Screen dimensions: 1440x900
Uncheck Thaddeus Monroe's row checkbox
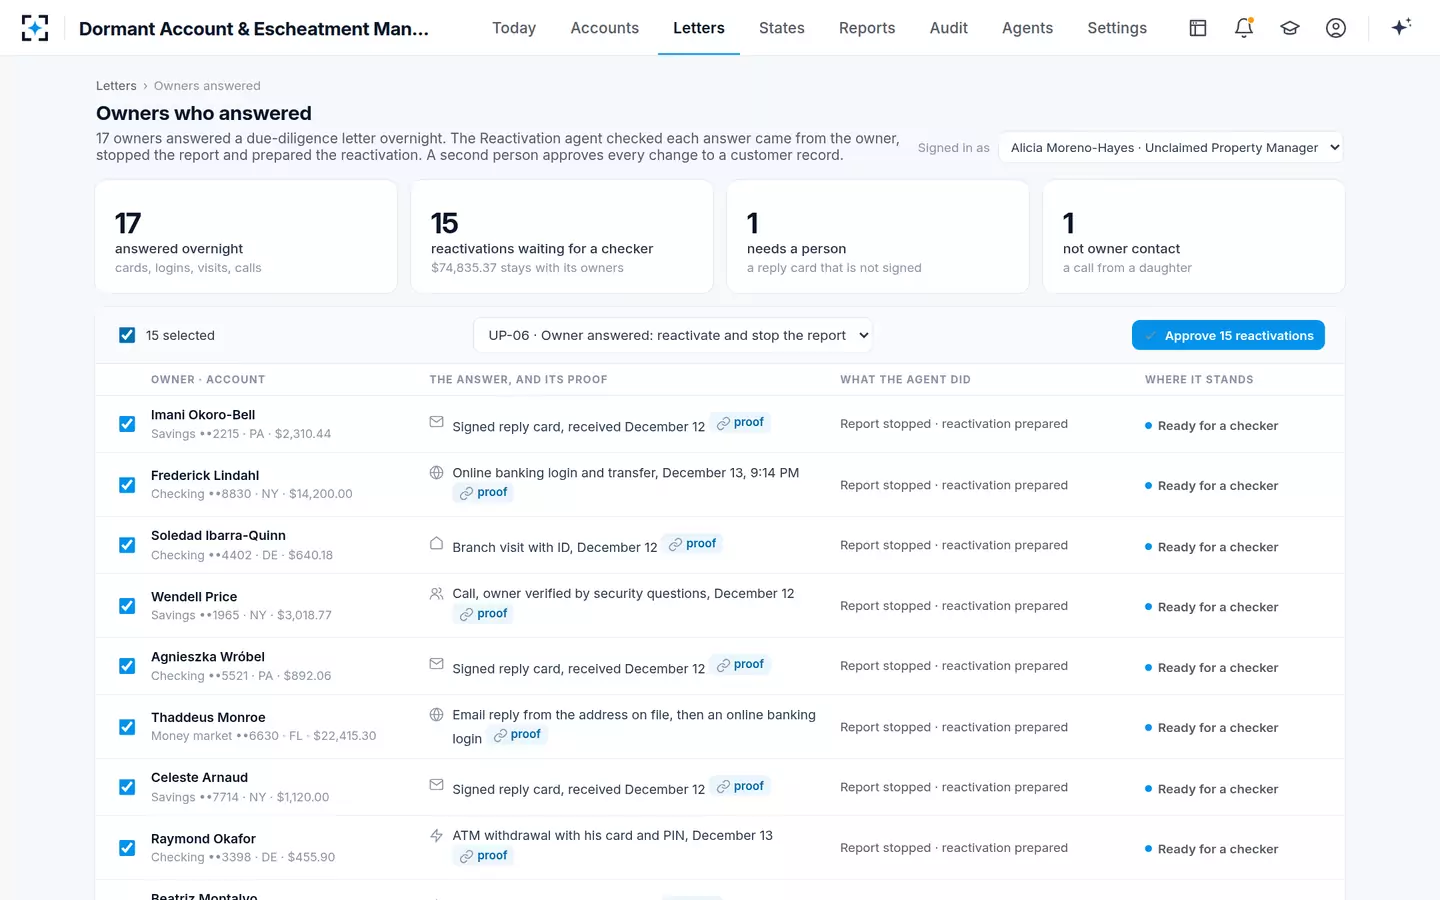coord(127,727)
